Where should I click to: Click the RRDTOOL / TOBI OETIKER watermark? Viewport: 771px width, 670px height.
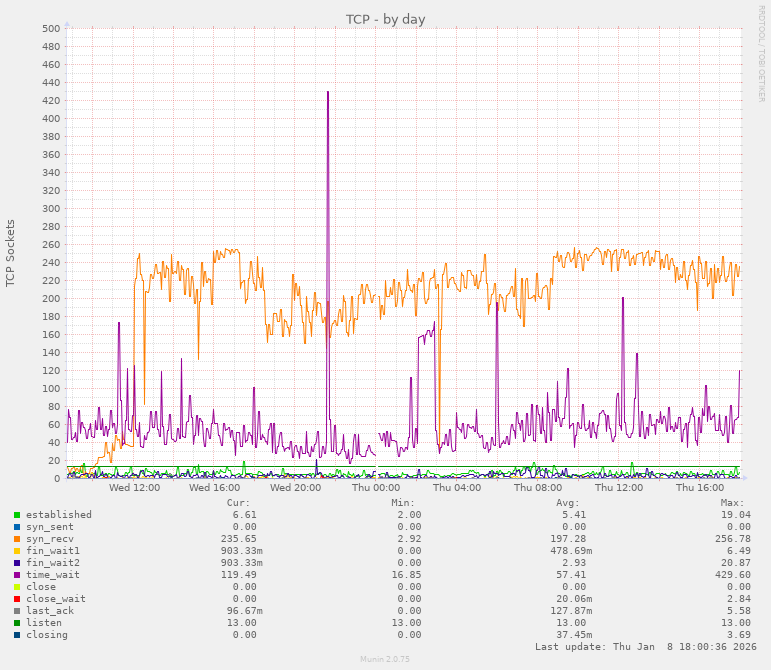(761, 53)
